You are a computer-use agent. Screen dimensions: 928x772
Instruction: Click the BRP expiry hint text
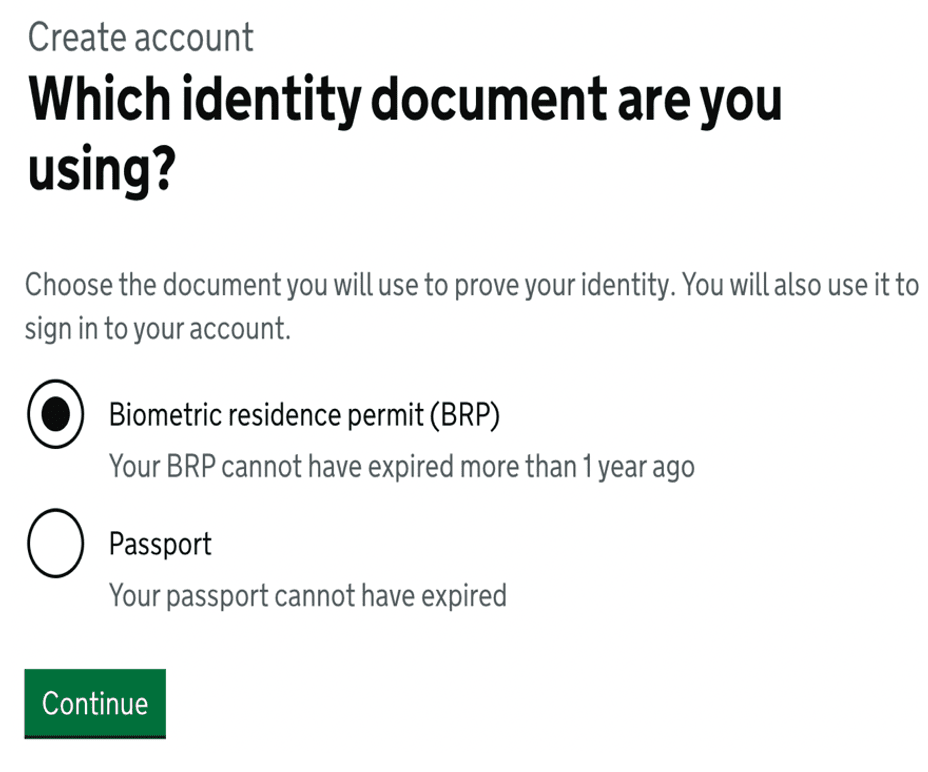tap(400, 466)
